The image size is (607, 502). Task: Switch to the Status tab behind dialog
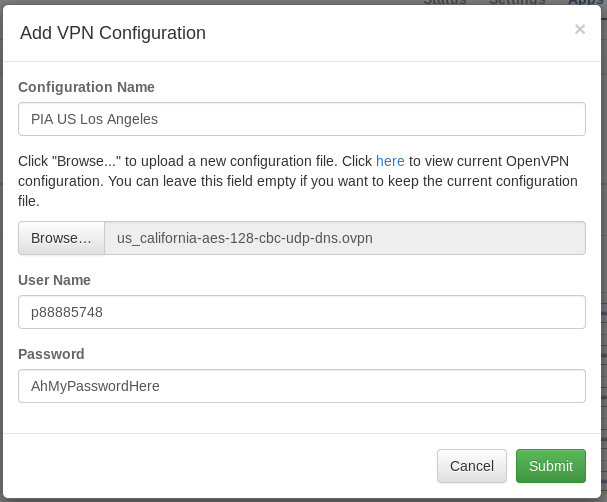click(445, 2)
